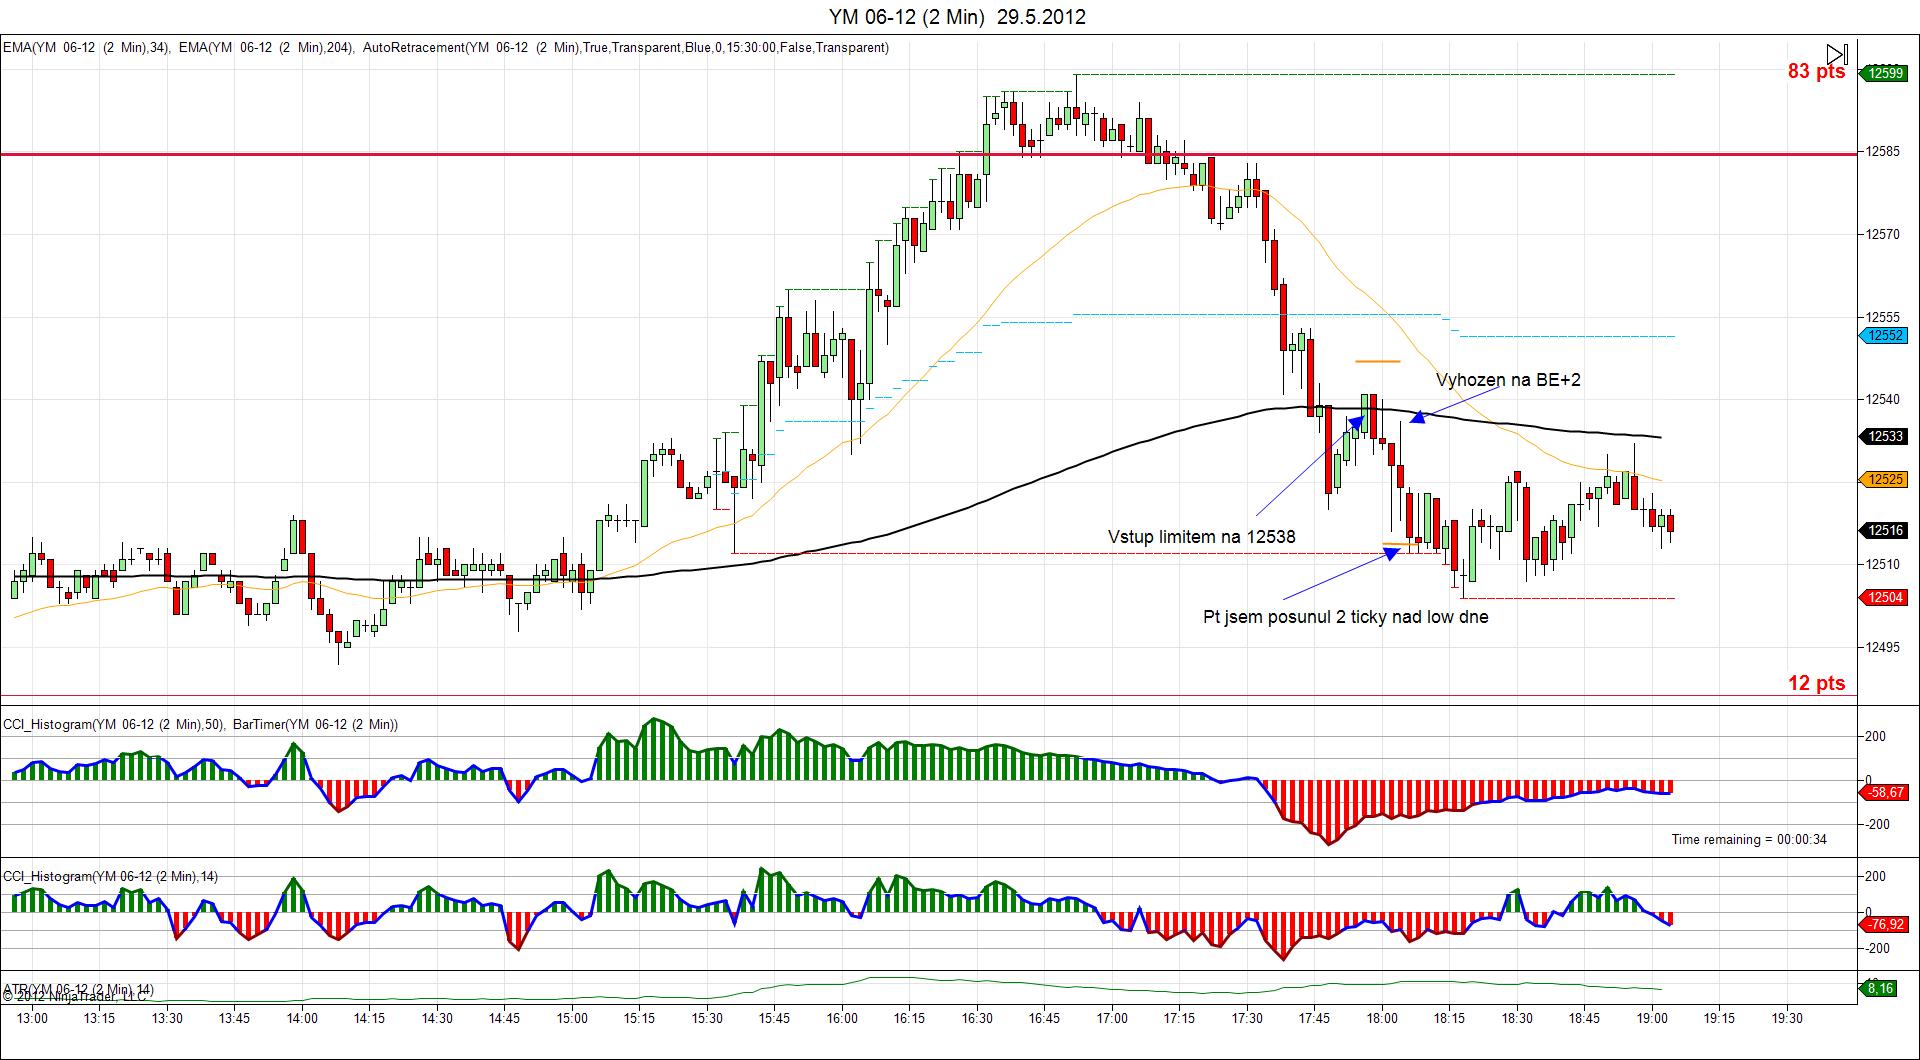Click the red -58,67 CCI value marker

click(1883, 792)
